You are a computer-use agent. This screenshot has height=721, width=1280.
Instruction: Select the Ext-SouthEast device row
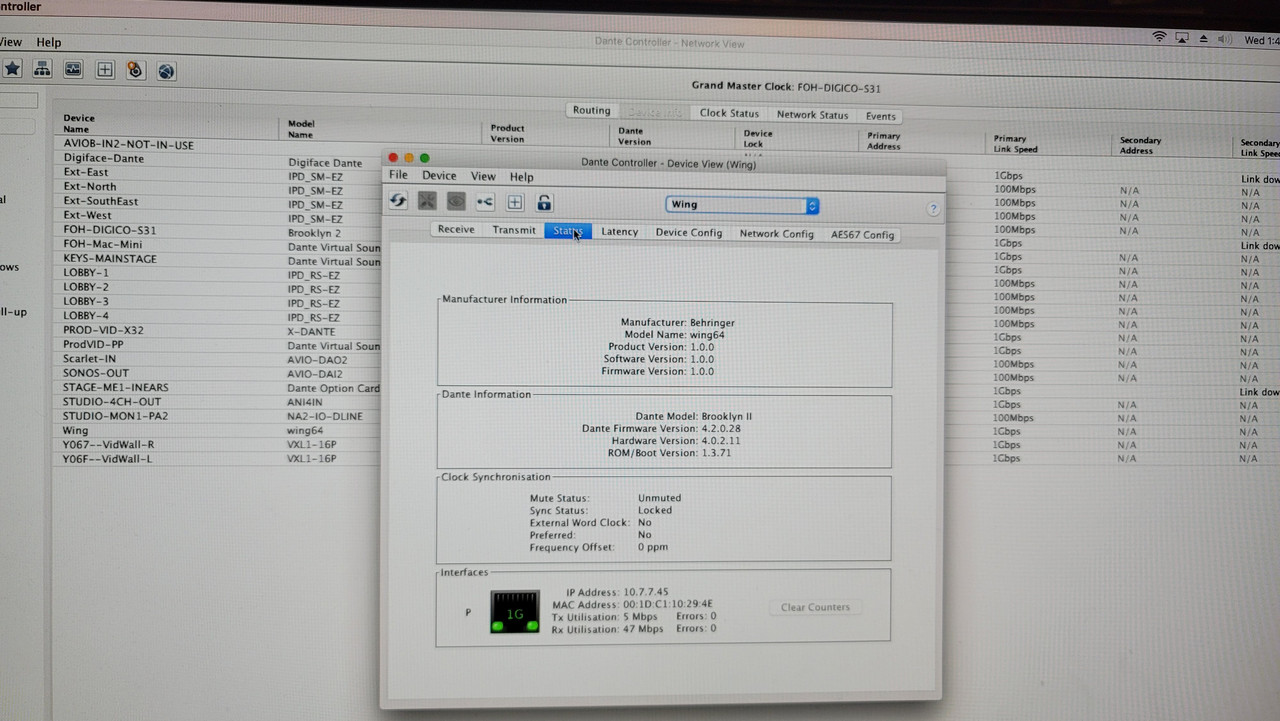click(x=101, y=201)
